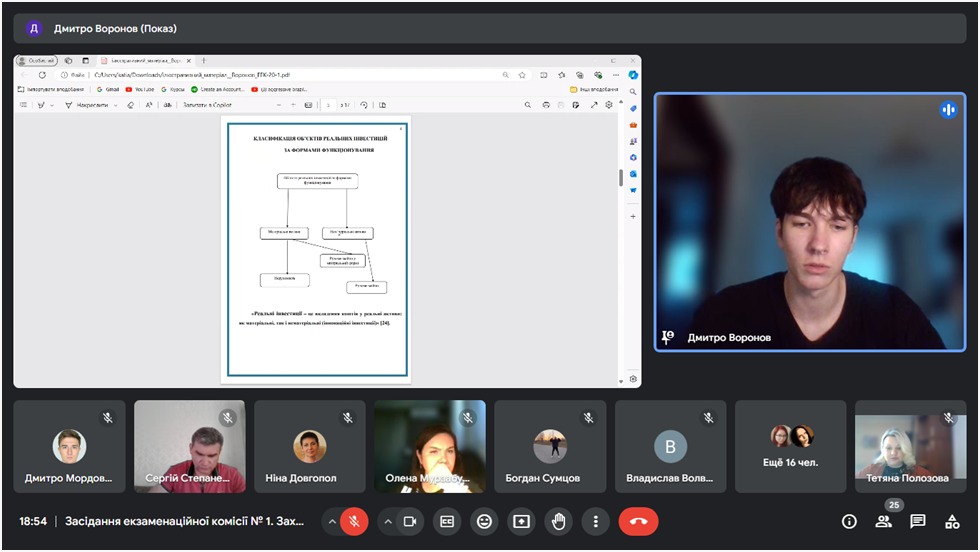Expand video settings arrow beside the camera button
Screen dimensions: 980x552
[x=387, y=521]
